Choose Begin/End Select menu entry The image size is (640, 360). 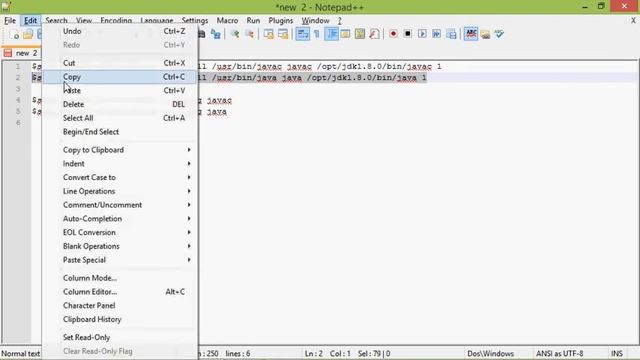point(120,132)
